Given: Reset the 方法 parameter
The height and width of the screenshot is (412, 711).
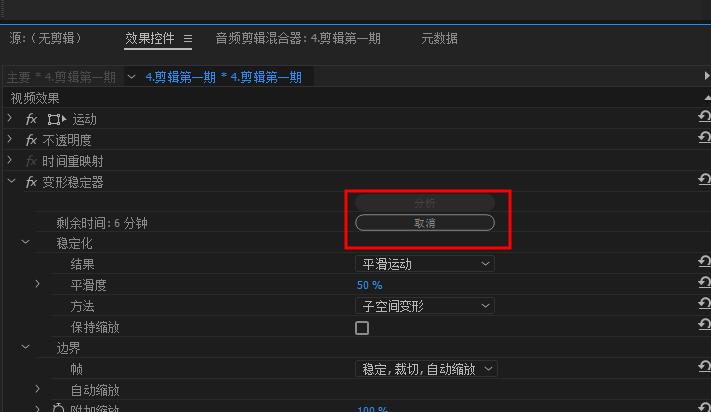Looking at the screenshot, I should click(x=704, y=303).
